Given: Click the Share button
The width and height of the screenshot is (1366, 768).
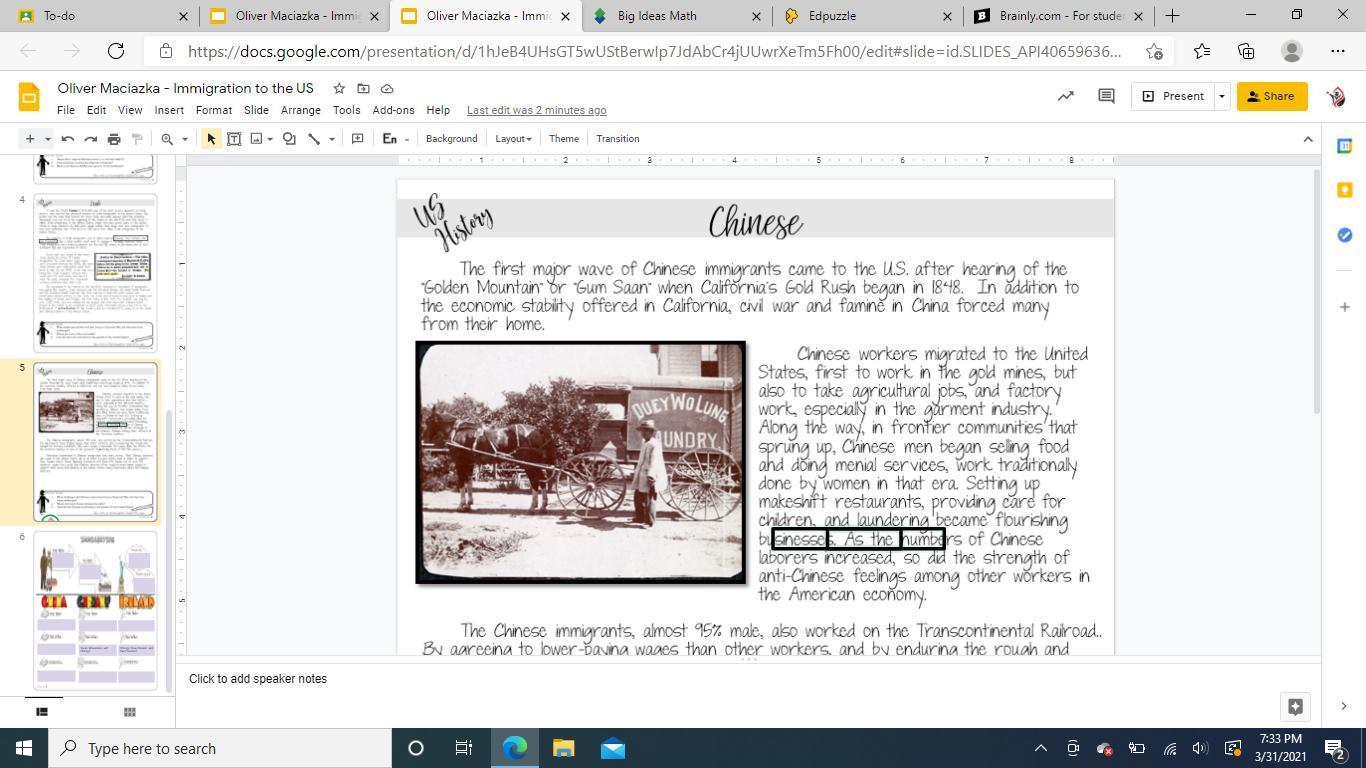Looking at the screenshot, I should tap(1271, 96).
